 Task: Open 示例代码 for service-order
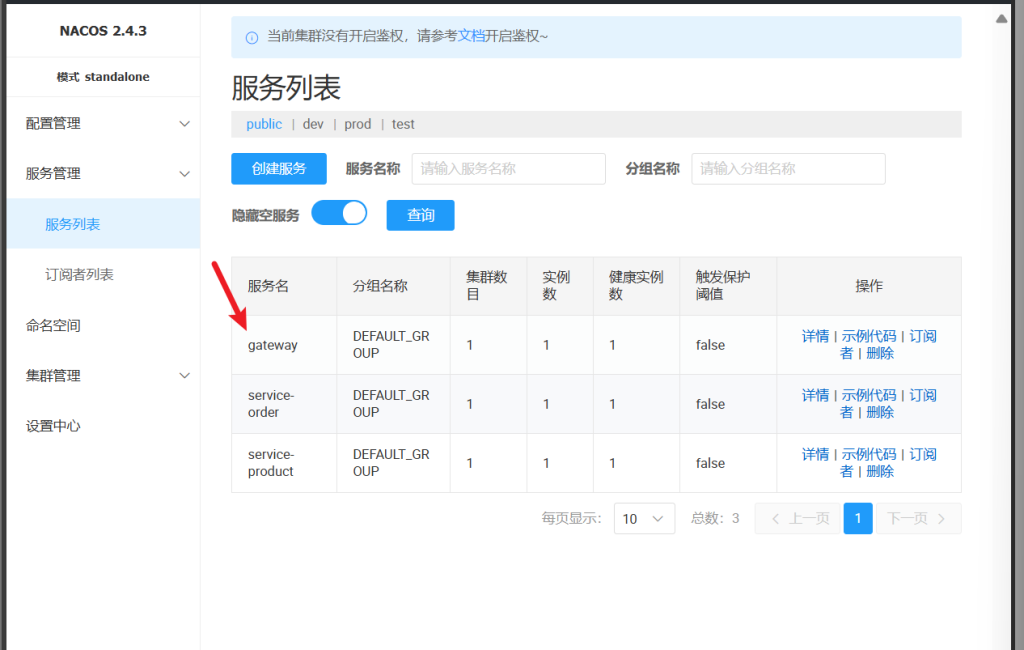[x=868, y=395]
